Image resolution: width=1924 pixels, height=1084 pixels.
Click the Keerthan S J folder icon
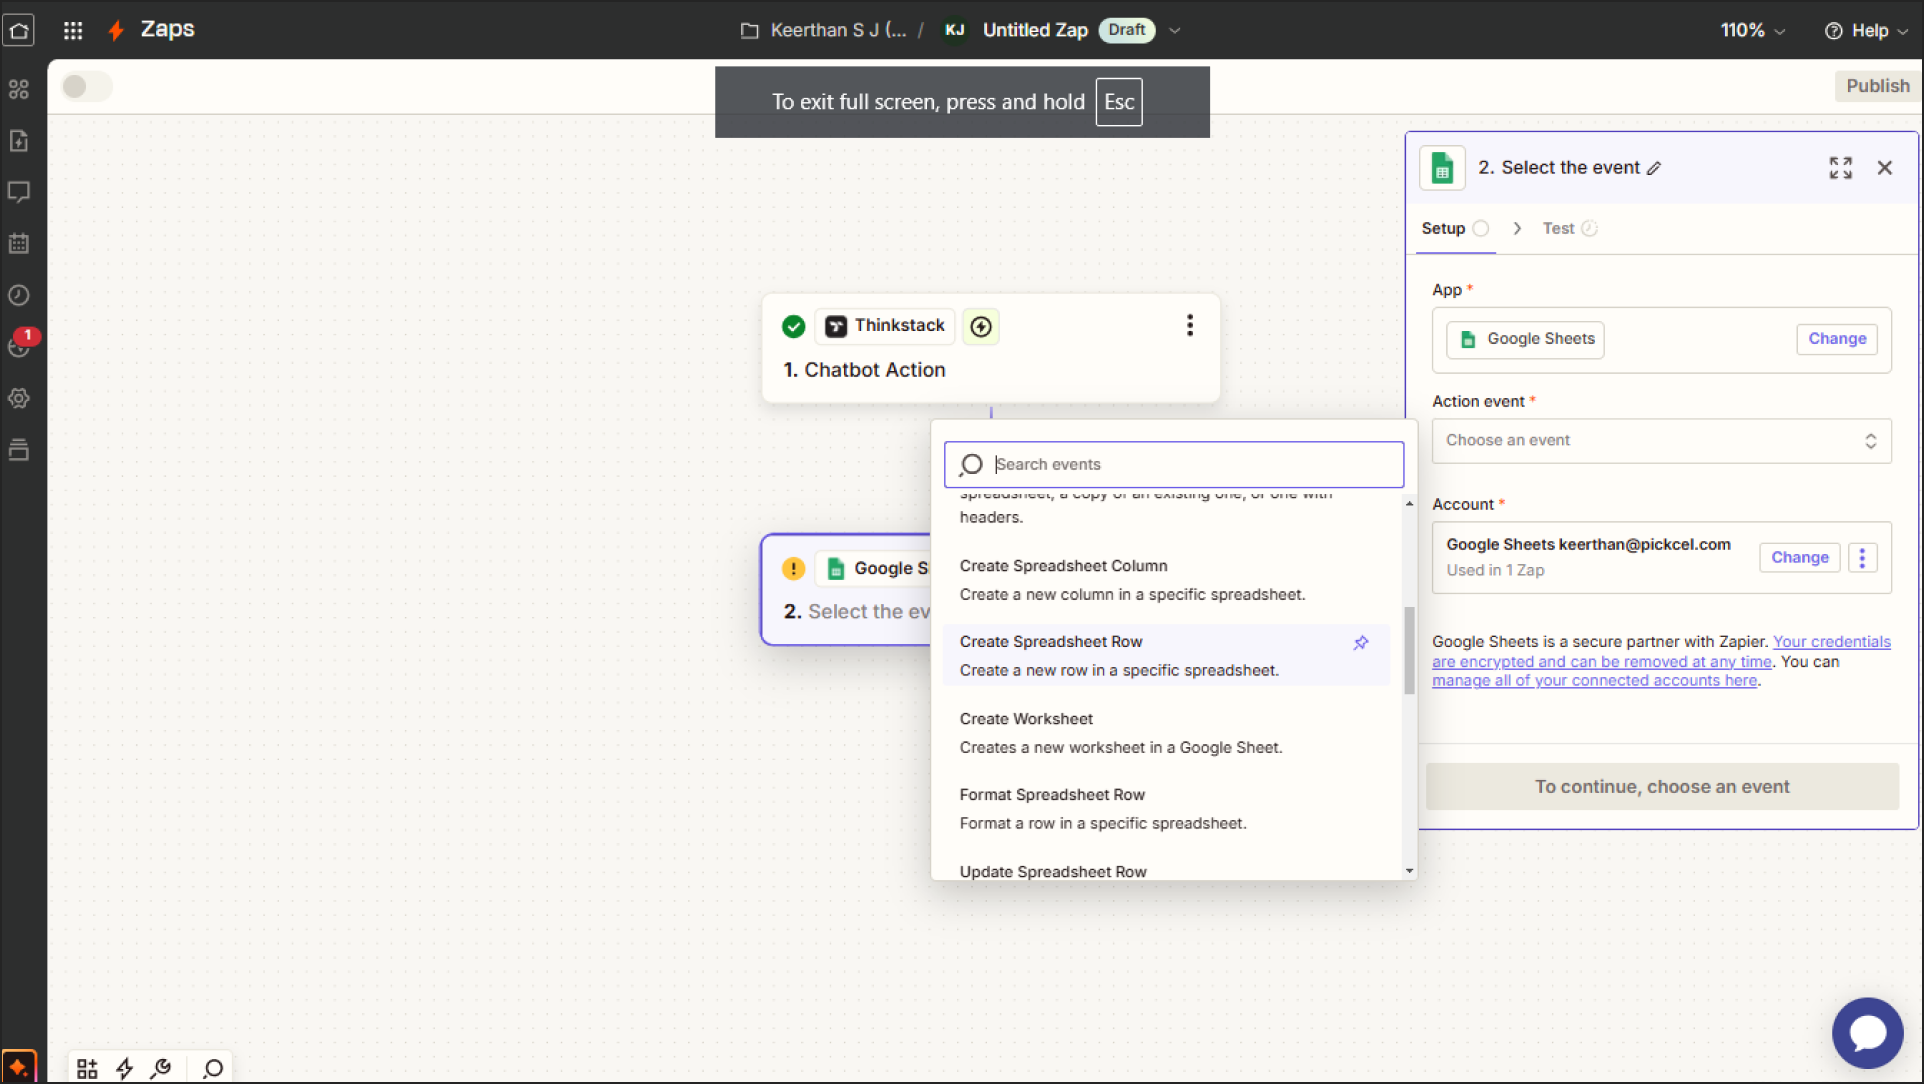750,31
